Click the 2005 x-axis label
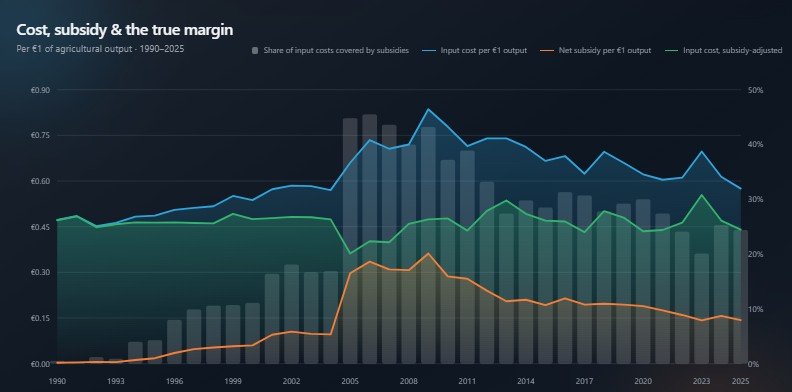792x392 pixels. [350, 381]
